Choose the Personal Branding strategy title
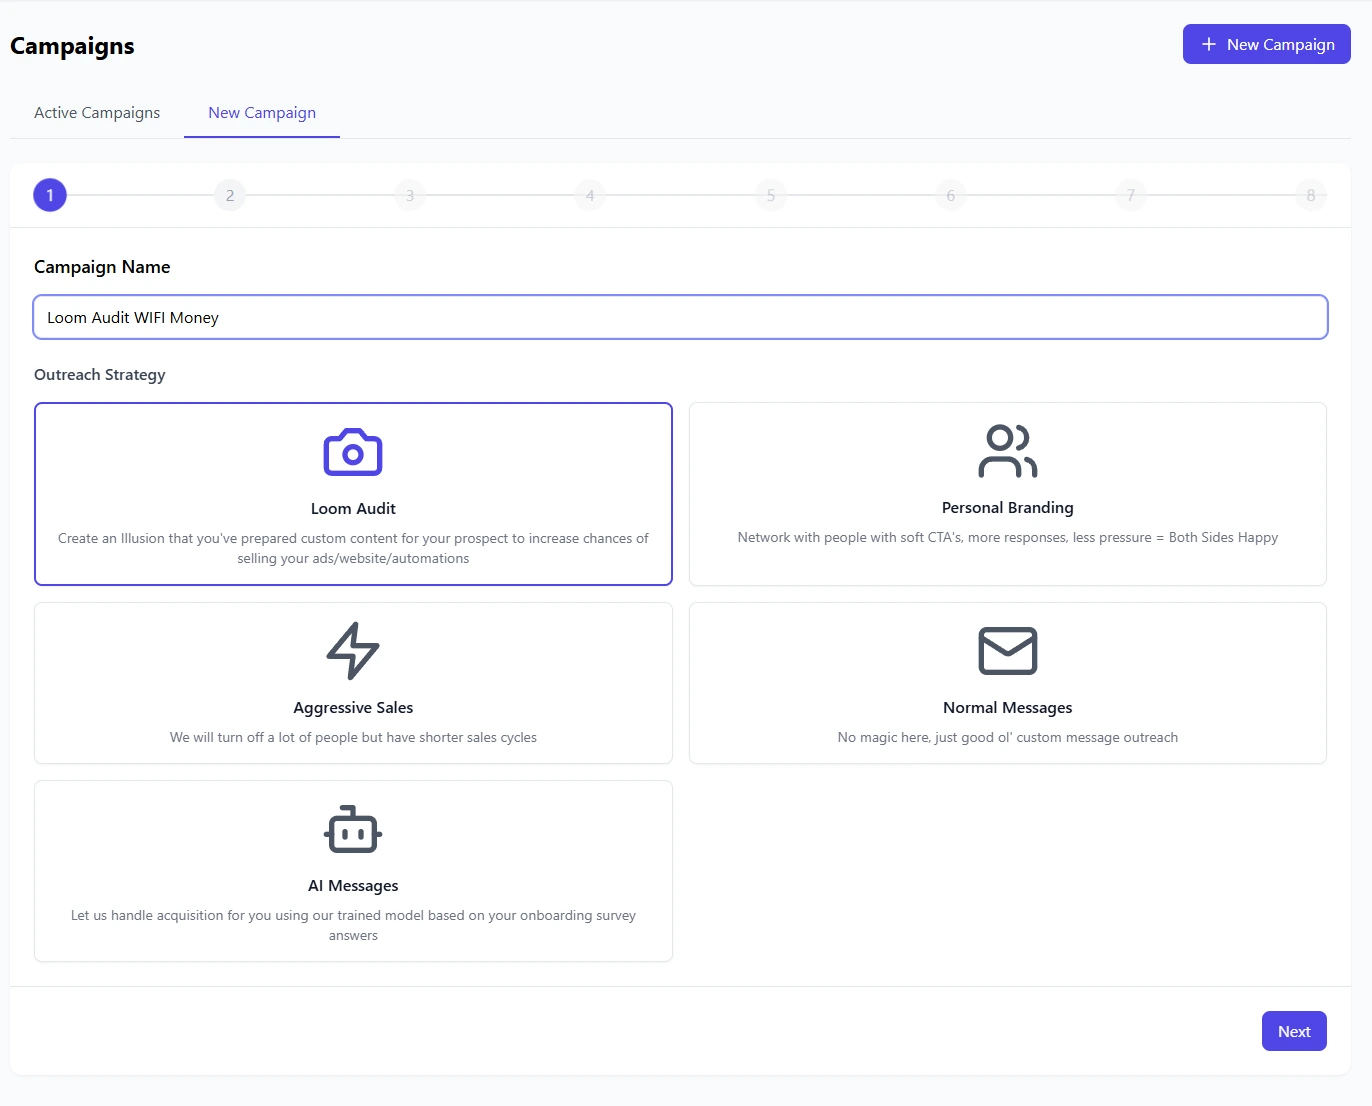 pyautogui.click(x=1008, y=507)
